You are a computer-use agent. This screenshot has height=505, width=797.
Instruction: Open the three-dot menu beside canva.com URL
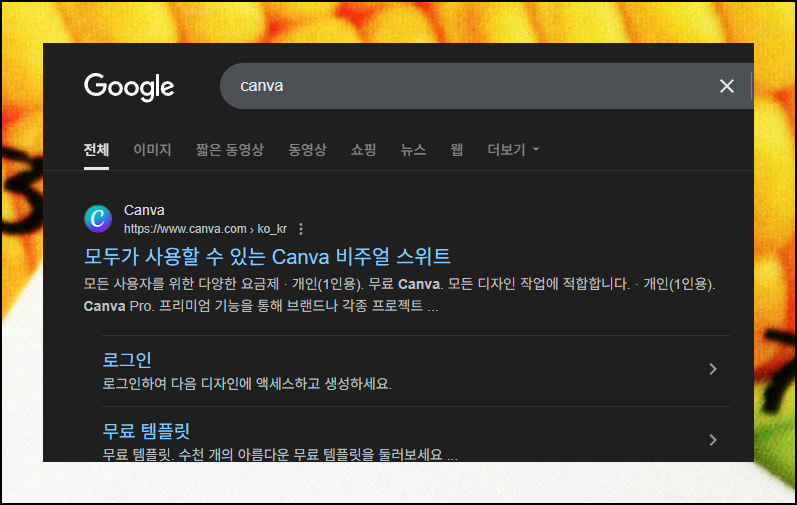point(301,229)
